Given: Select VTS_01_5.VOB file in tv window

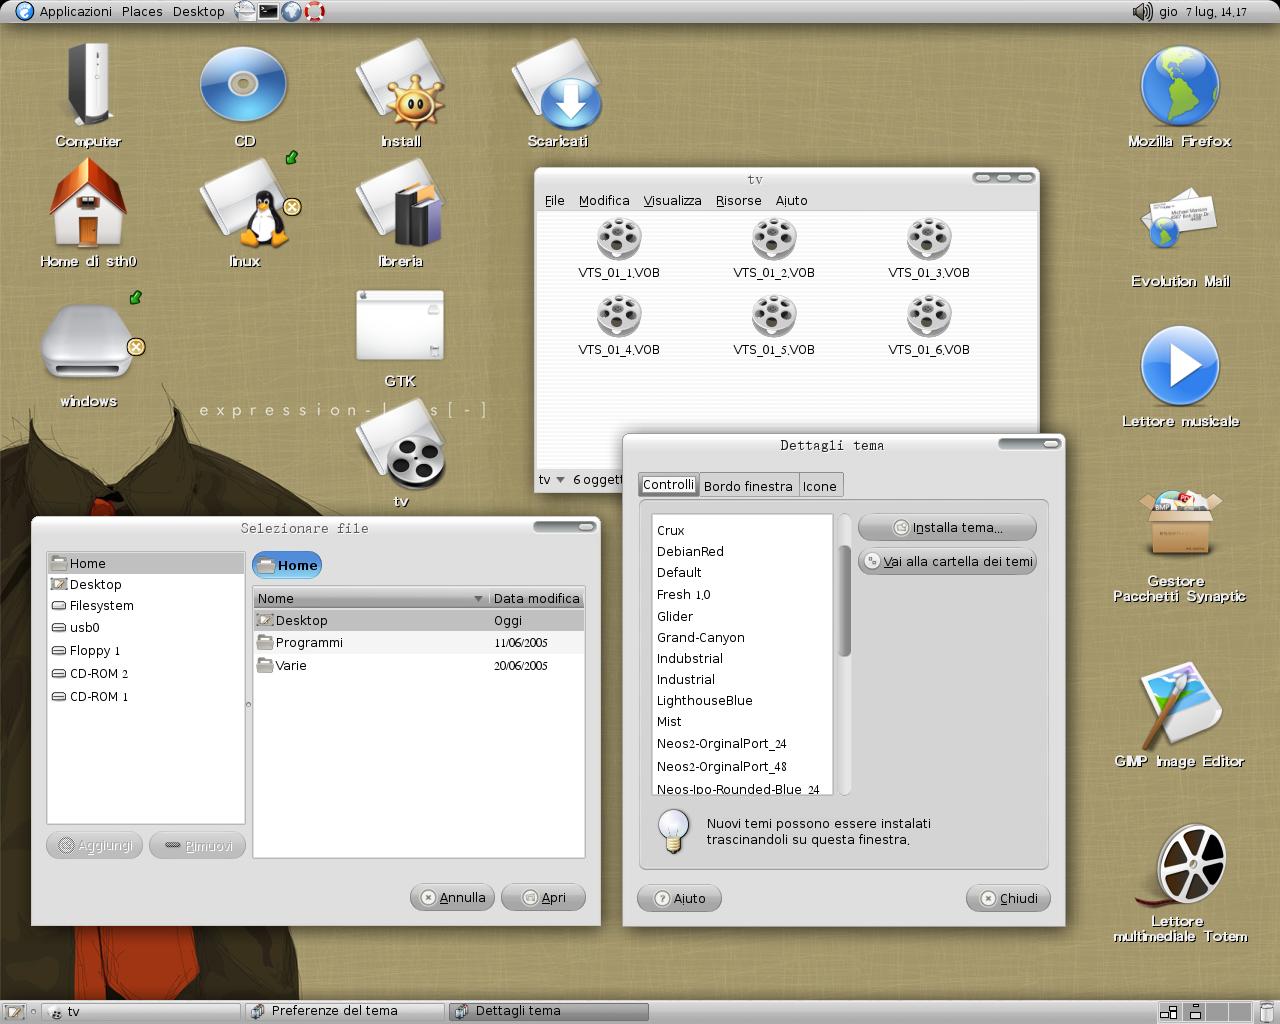Looking at the screenshot, I should pos(774,327).
